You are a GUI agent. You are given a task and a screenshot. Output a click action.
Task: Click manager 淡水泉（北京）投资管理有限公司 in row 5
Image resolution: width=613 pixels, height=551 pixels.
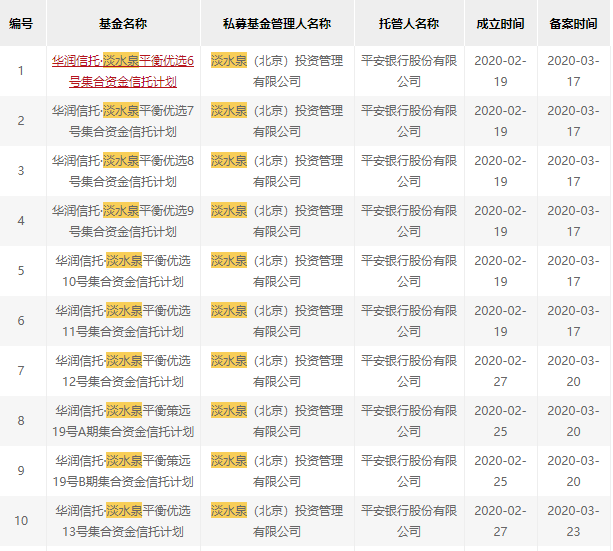click(277, 271)
